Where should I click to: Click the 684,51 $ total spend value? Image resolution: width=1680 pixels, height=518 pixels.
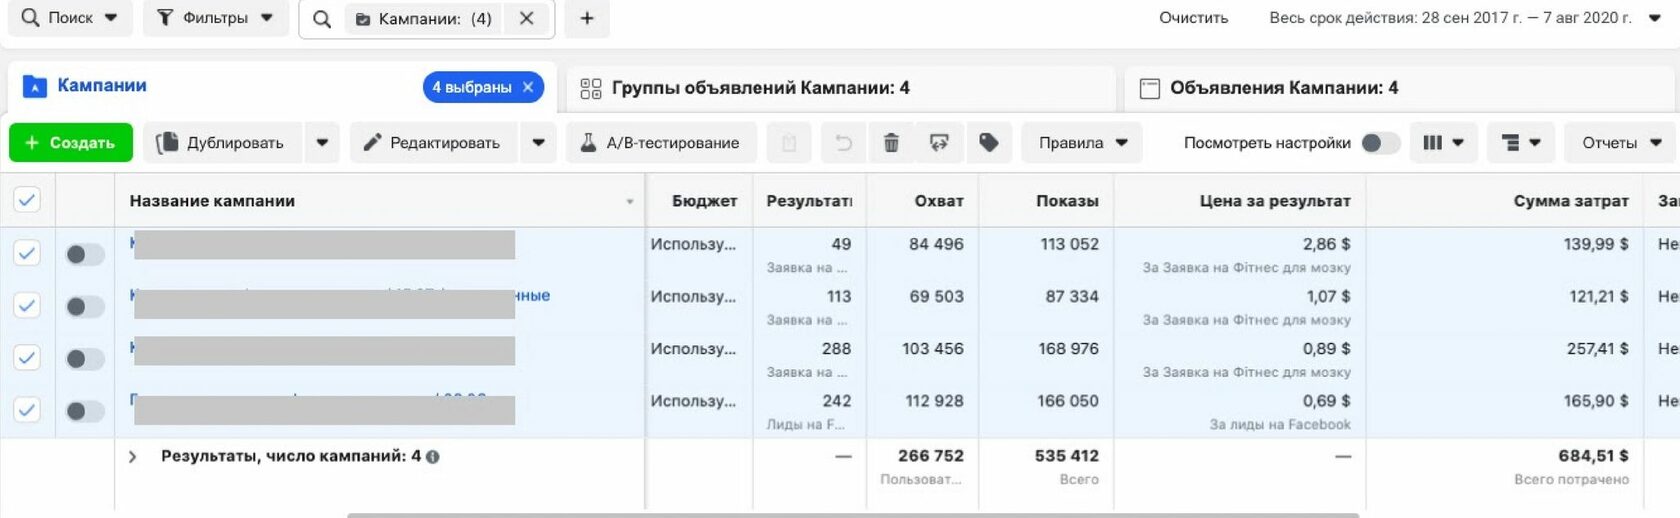pos(1593,455)
